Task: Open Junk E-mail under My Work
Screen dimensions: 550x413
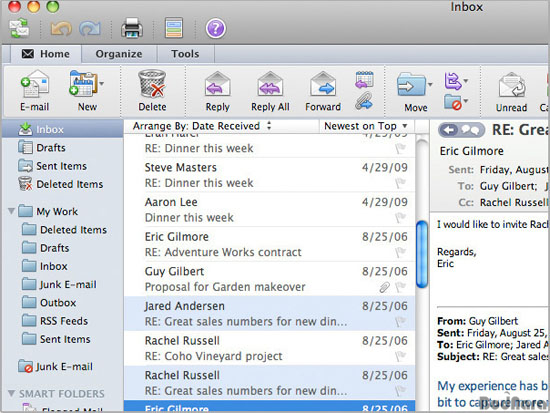Action: [x=59, y=284]
